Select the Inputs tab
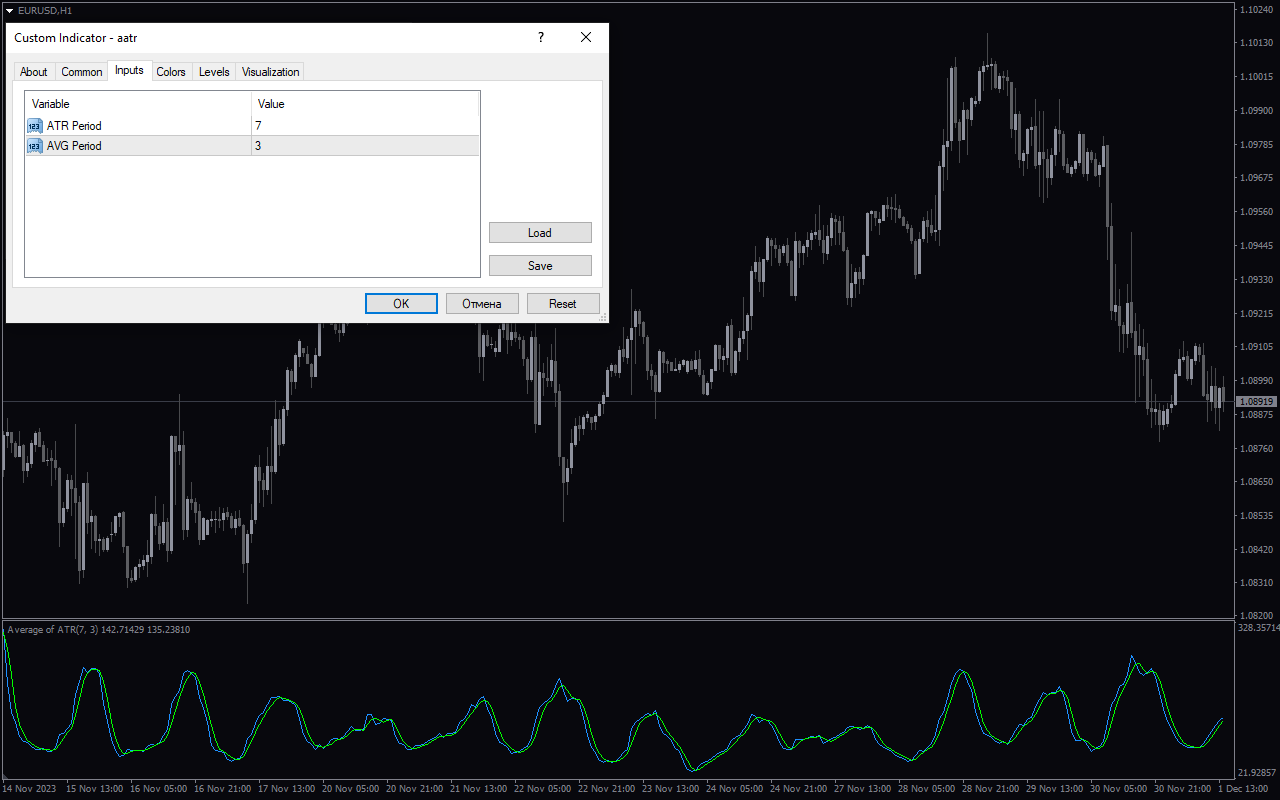 click(x=129, y=70)
